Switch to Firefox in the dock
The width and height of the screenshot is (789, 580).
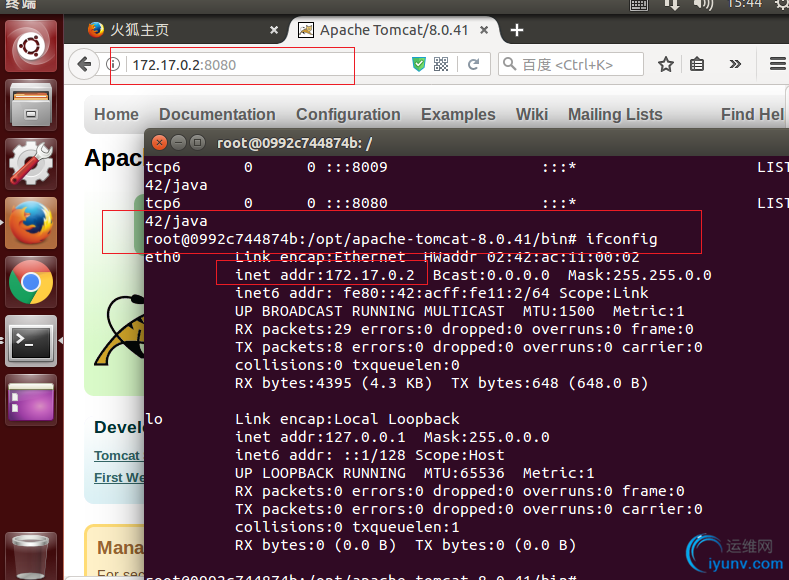pyautogui.click(x=31, y=223)
